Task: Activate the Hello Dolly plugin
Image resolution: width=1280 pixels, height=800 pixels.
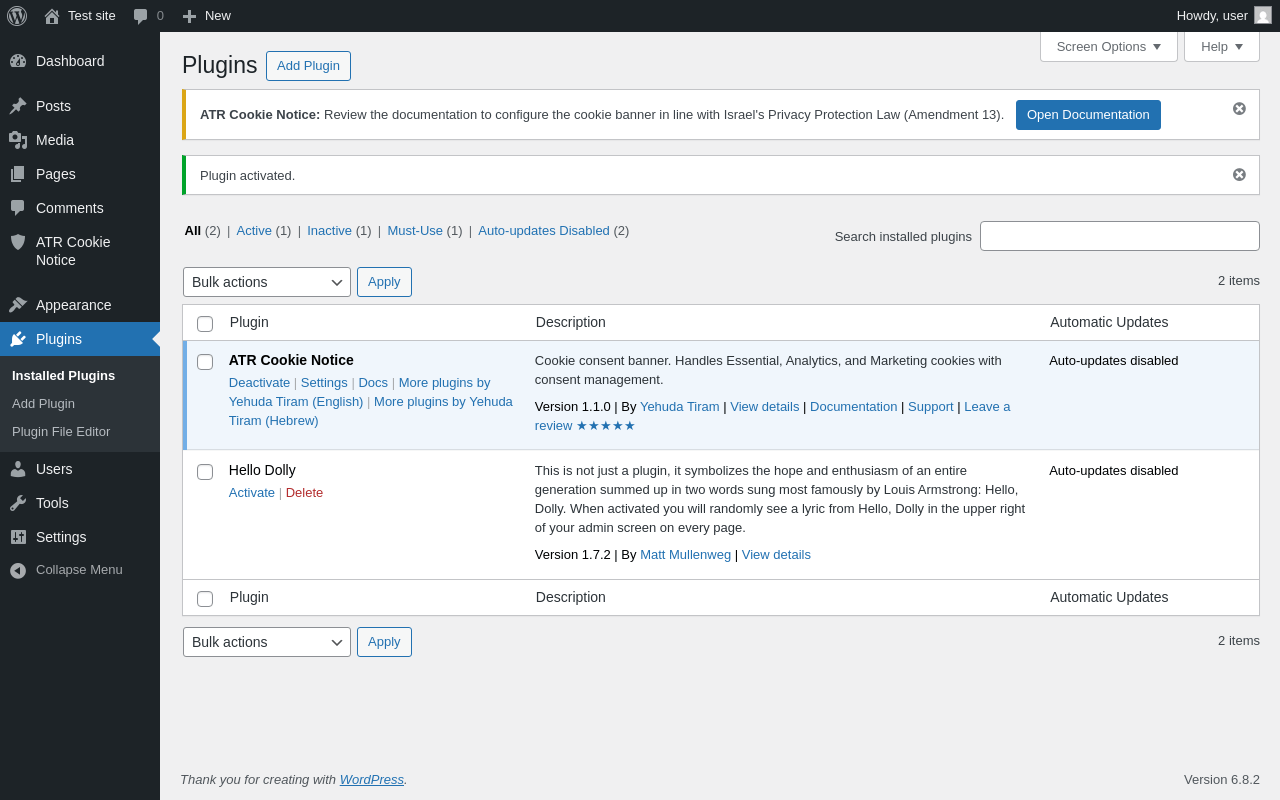Action: pyautogui.click(x=252, y=492)
